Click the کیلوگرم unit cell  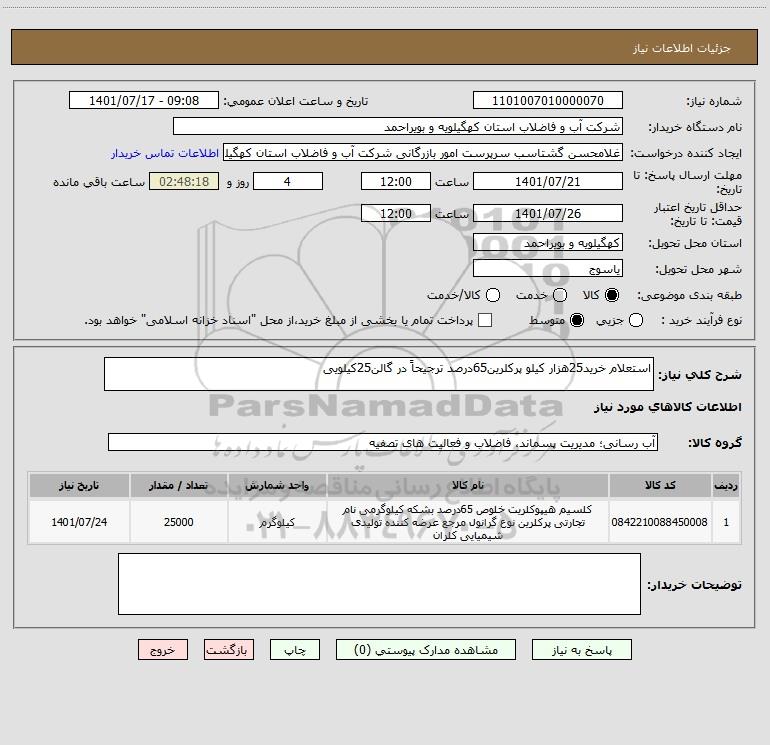click(277, 522)
